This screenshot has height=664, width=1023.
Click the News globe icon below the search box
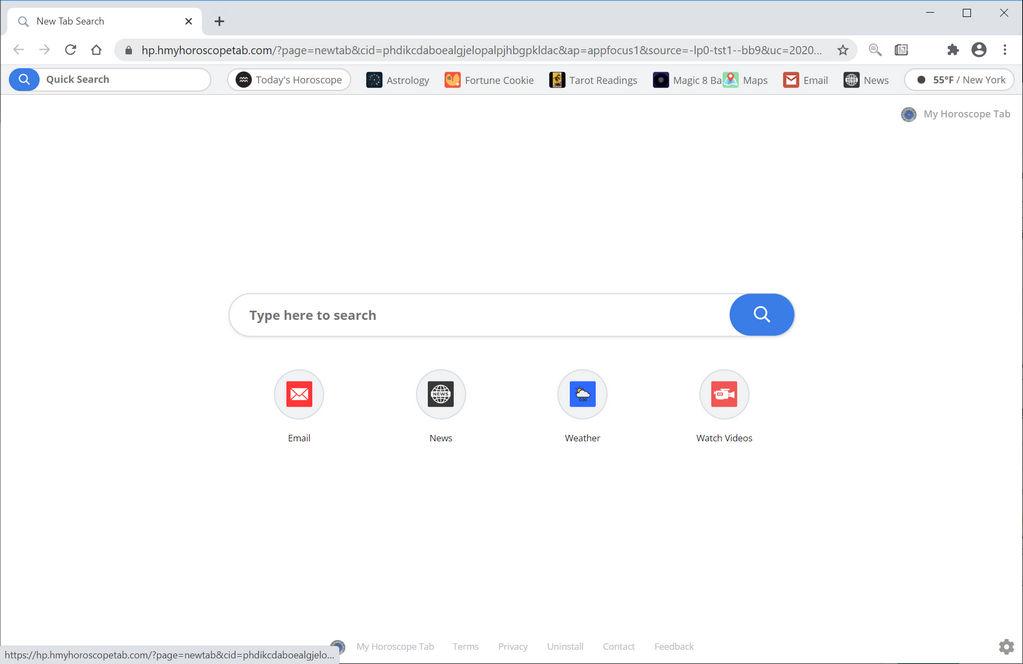tap(440, 394)
